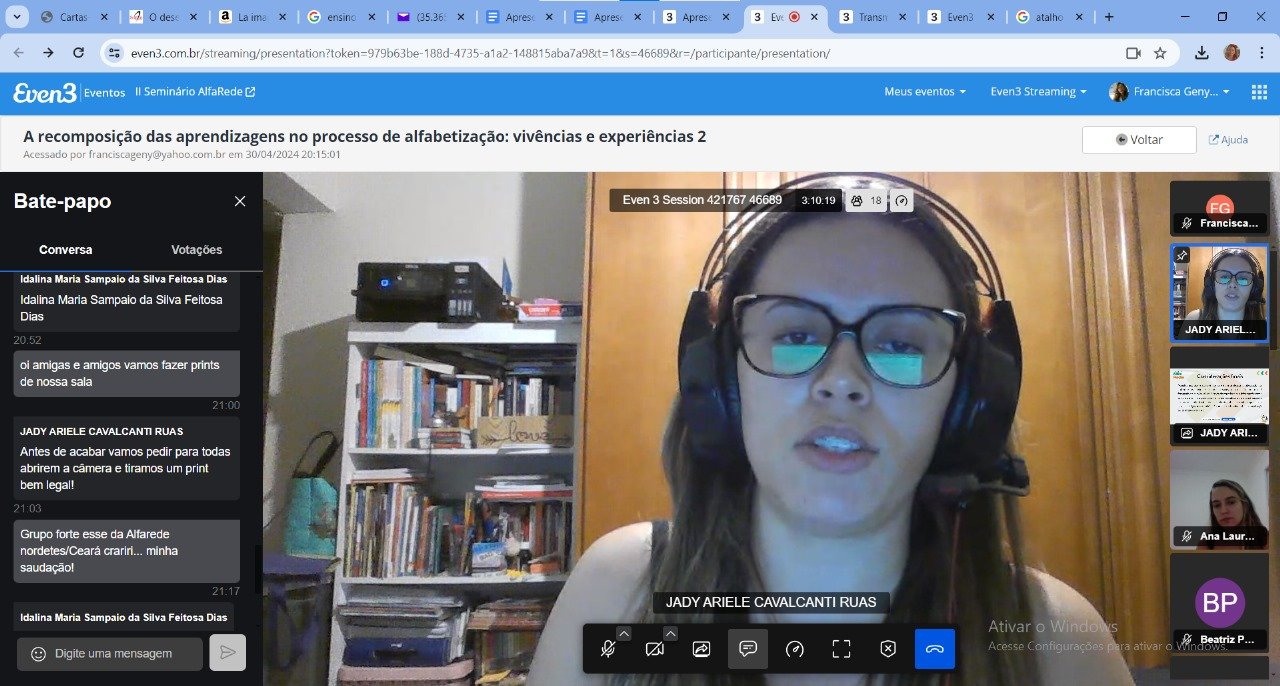1280x686 pixels.
Task: Open the participants count showing 18
Action: click(866, 201)
